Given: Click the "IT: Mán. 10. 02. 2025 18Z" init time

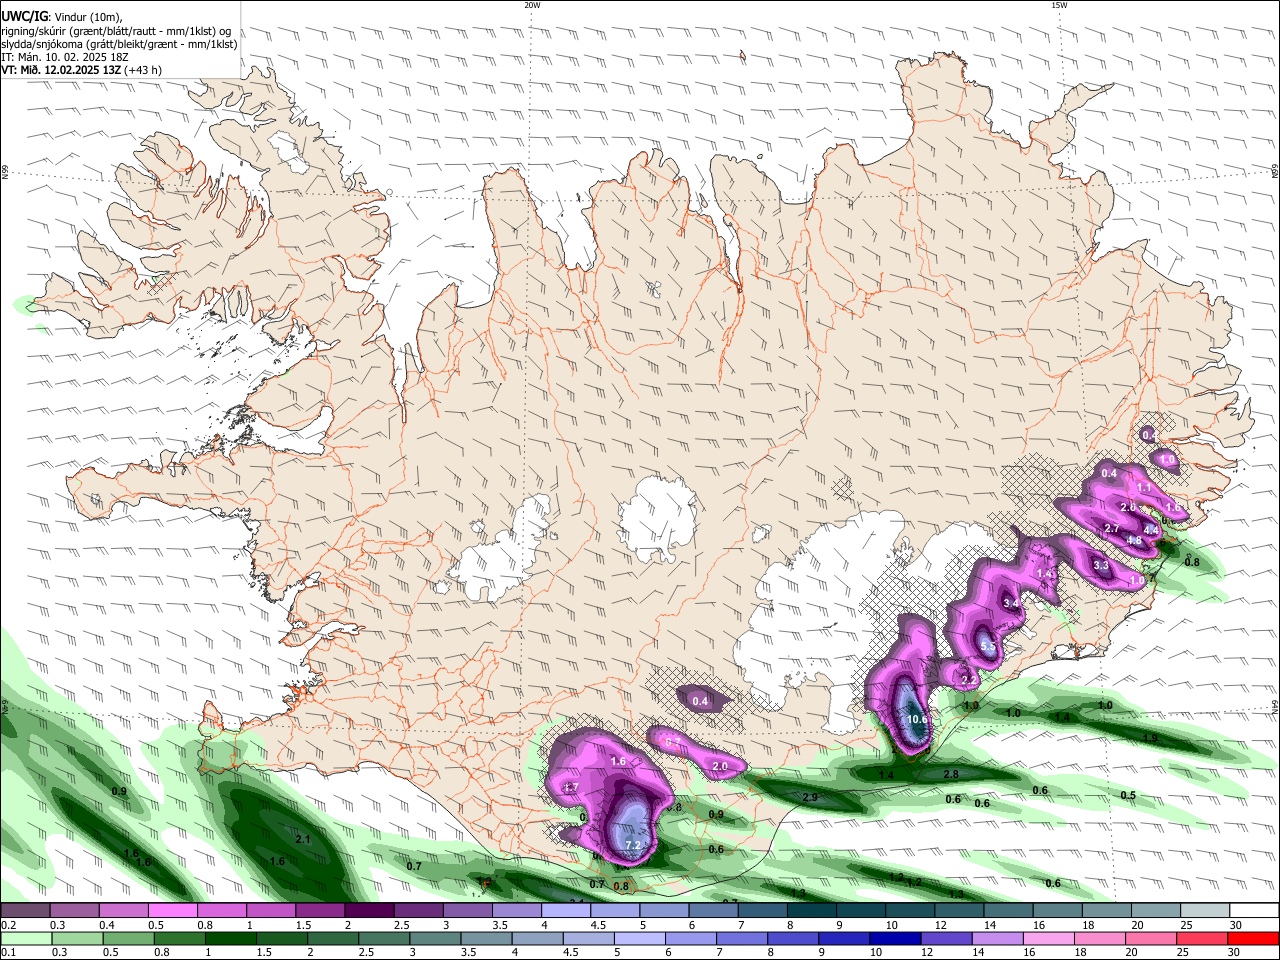Looking at the screenshot, I should click(x=65, y=57).
